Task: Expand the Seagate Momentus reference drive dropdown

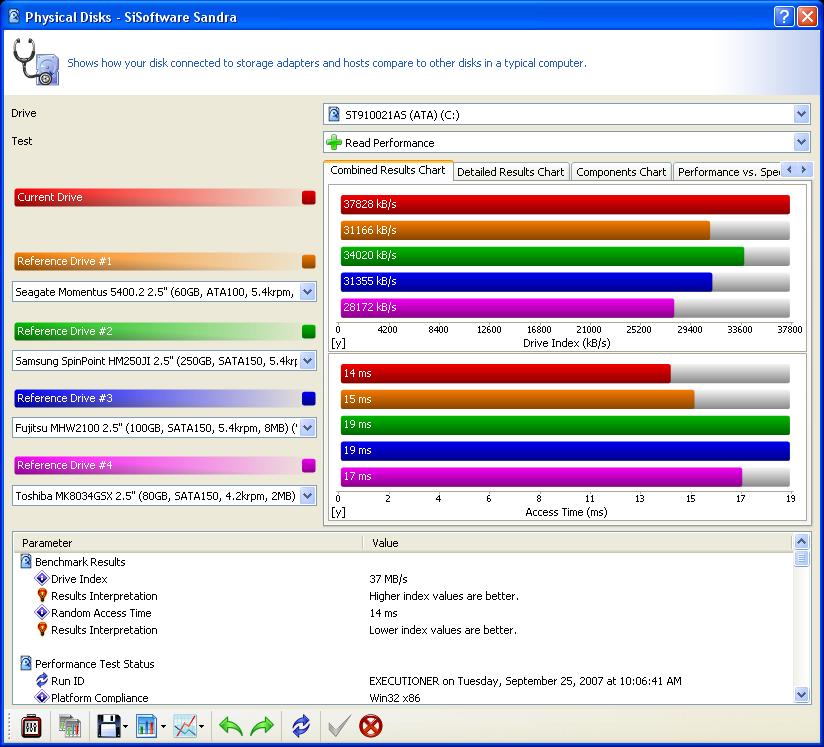Action: pos(307,292)
